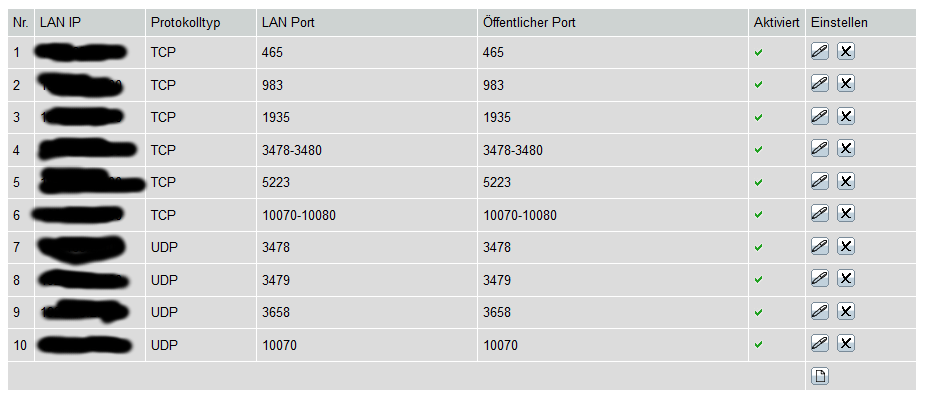Edit the port 1935 TCP rule
The height and width of the screenshot is (397, 930).
click(819, 116)
